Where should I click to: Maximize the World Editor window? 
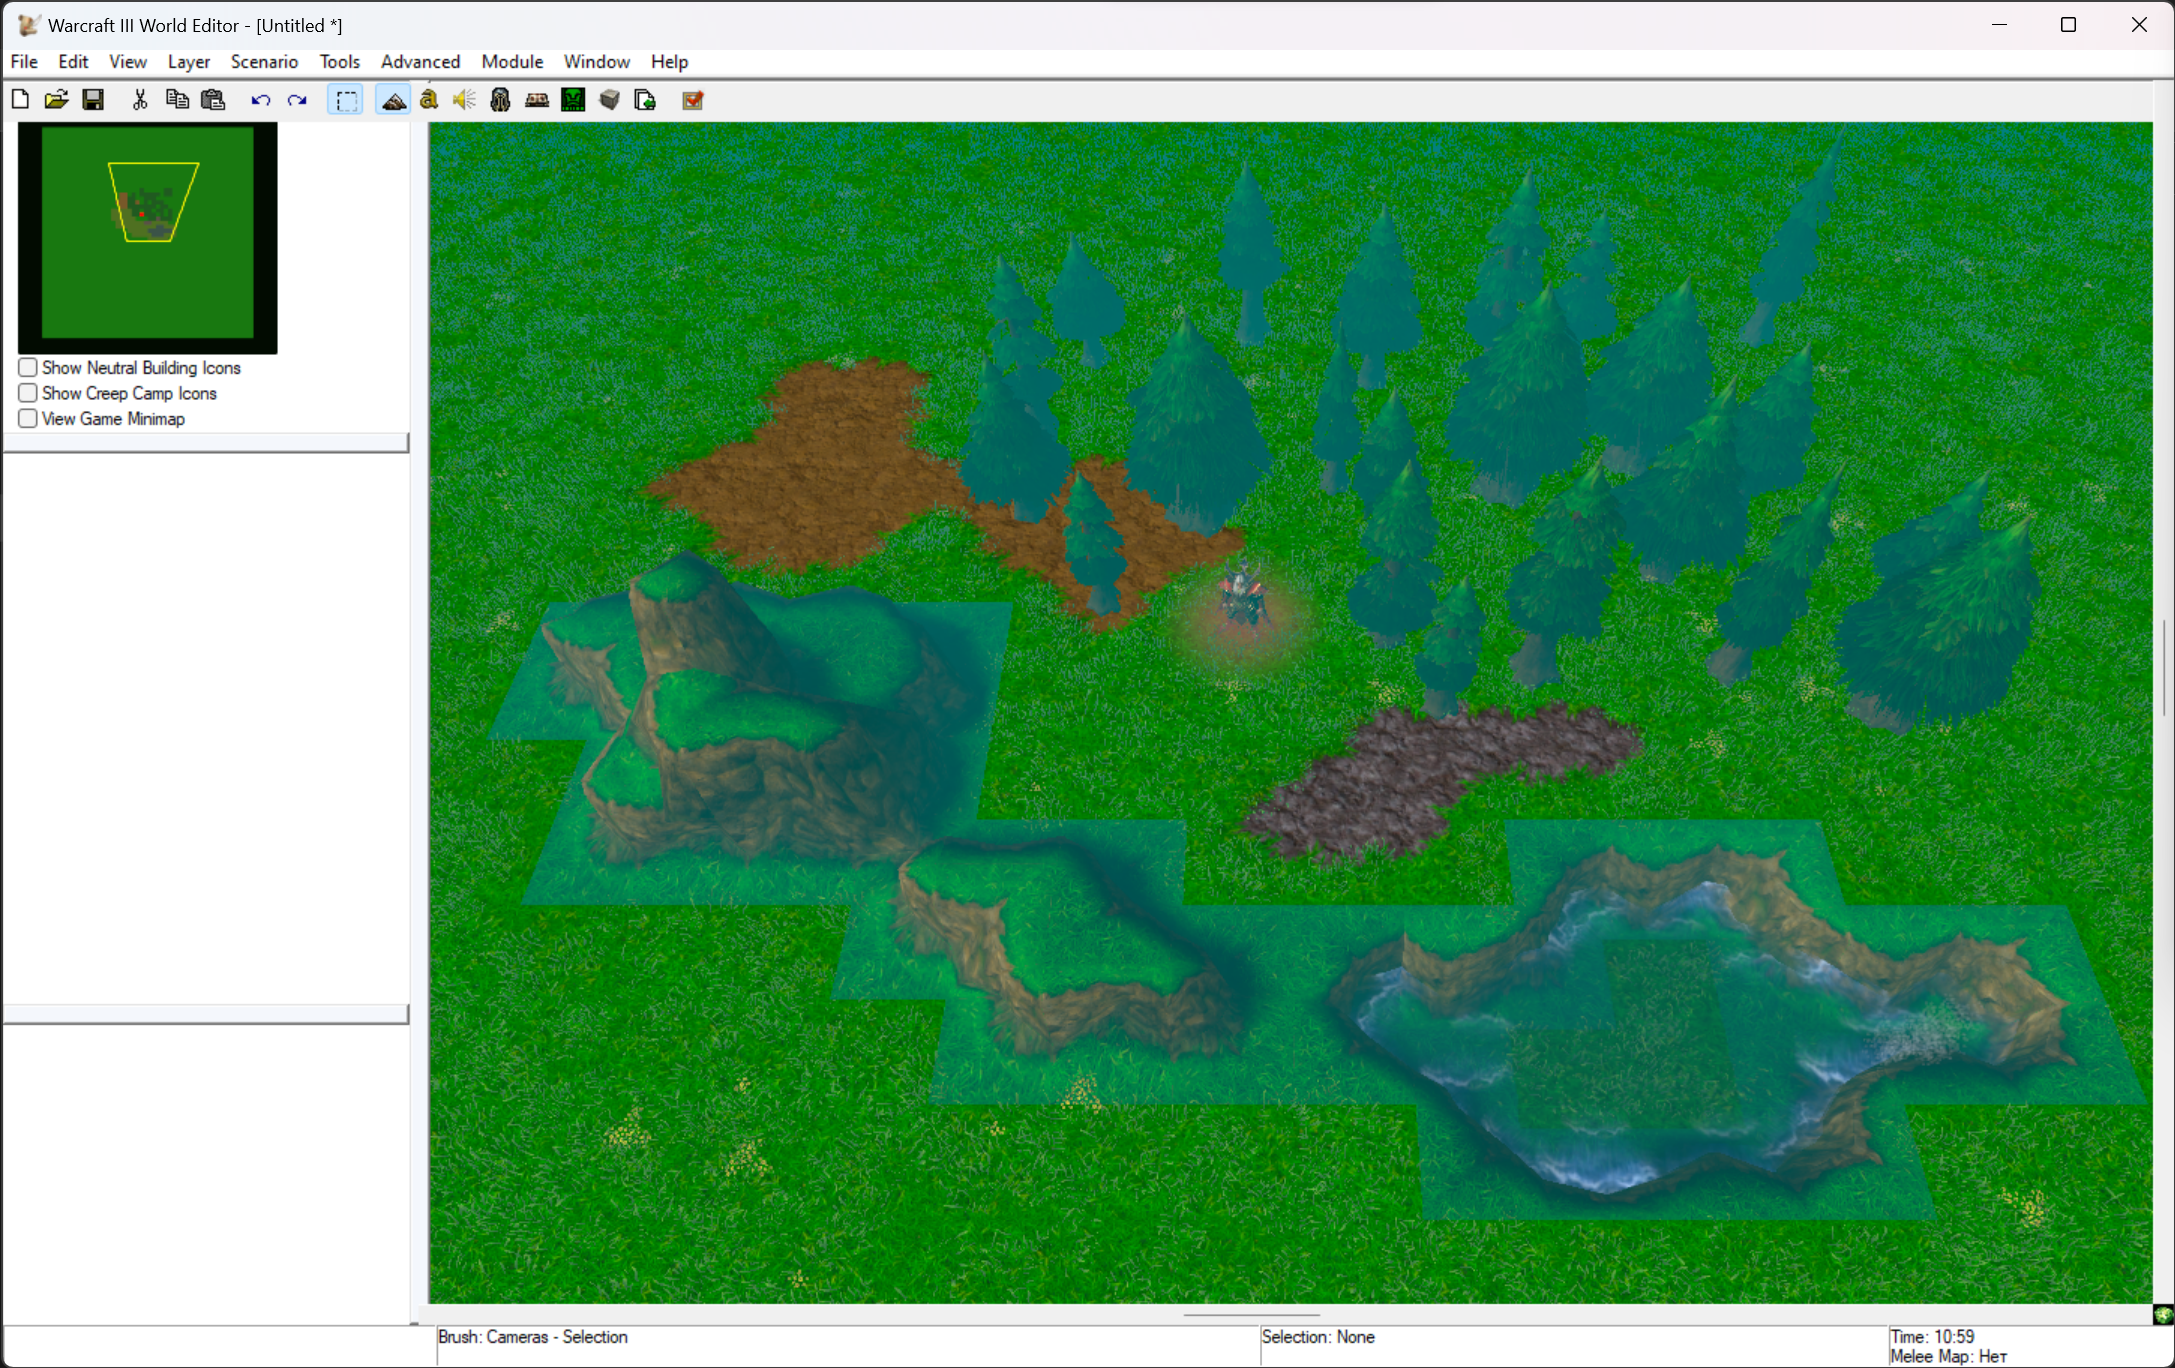click(2069, 25)
